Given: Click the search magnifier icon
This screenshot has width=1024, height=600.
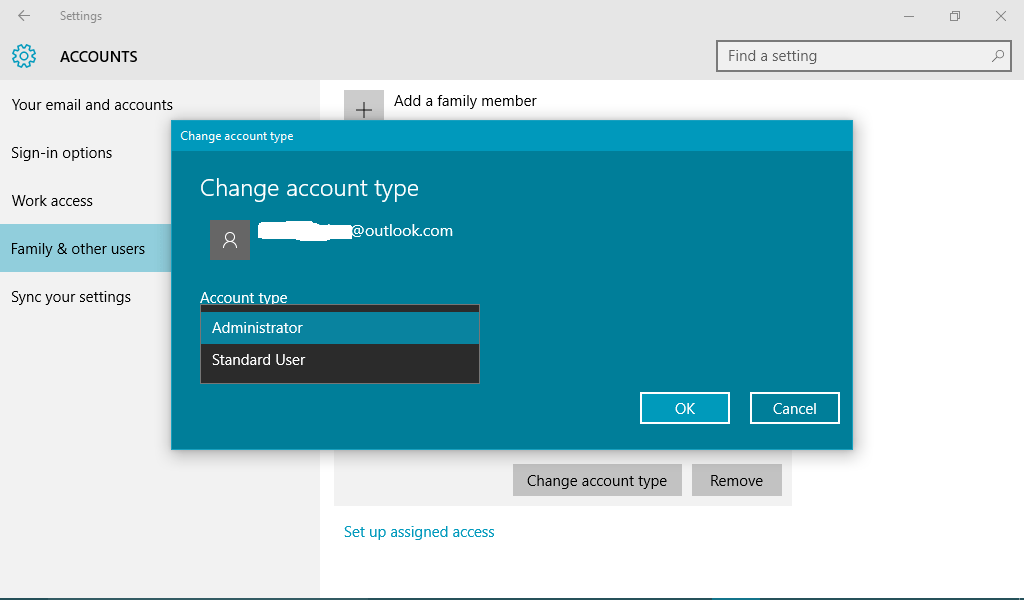Looking at the screenshot, I should pos(997,56).
